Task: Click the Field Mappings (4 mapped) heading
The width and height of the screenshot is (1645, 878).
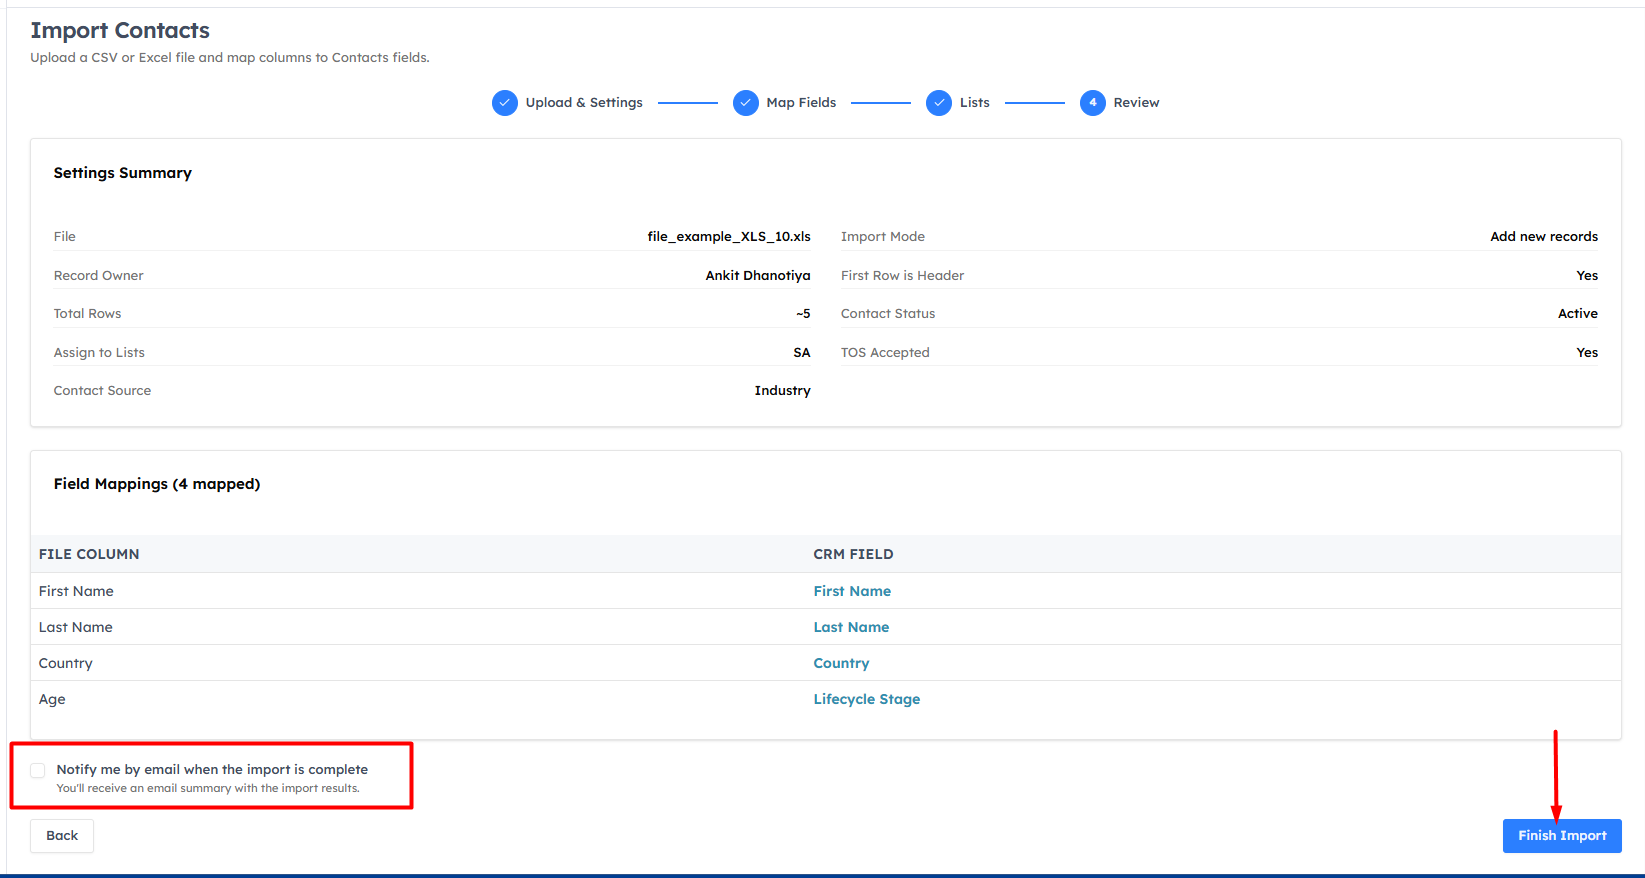Action: pyautogui.click(x=157, y=484)
